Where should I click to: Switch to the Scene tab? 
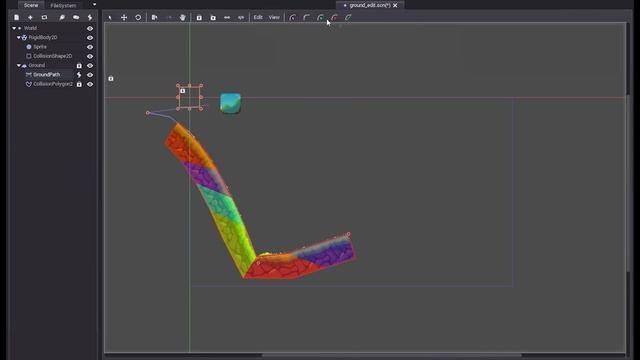[x=31, y=5]
